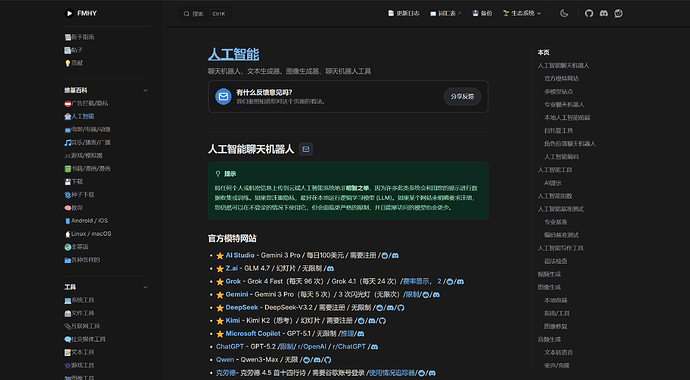The image size is (690, 380).
Task: Open 备份 in the top navigation
Action: (482, 14)
